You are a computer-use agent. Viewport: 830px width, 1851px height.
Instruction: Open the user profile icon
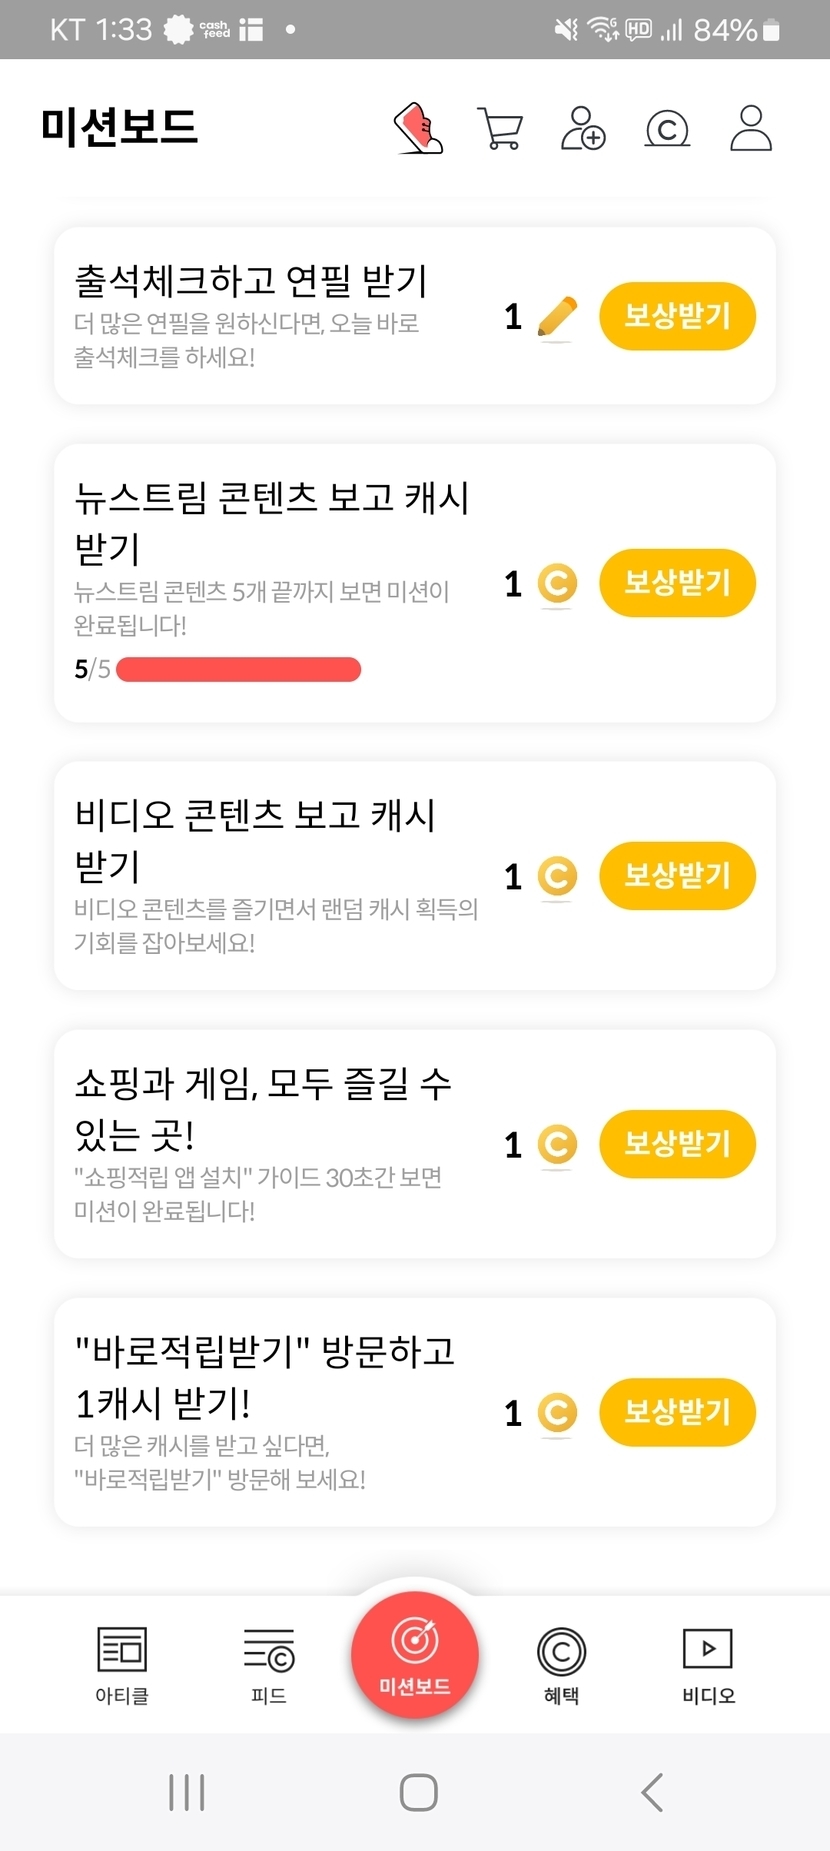tap(751, 129)
